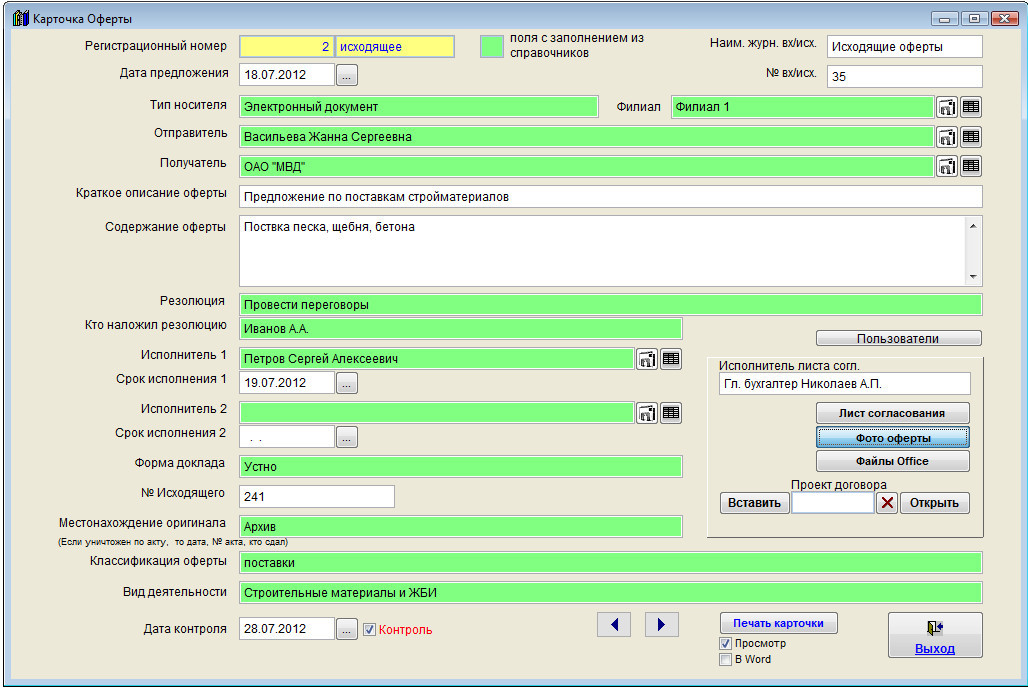Open date picker for Дата предложения
The width and height of the screenshot is (1028, 688).
pyautogui.click(x=346, y=75)
